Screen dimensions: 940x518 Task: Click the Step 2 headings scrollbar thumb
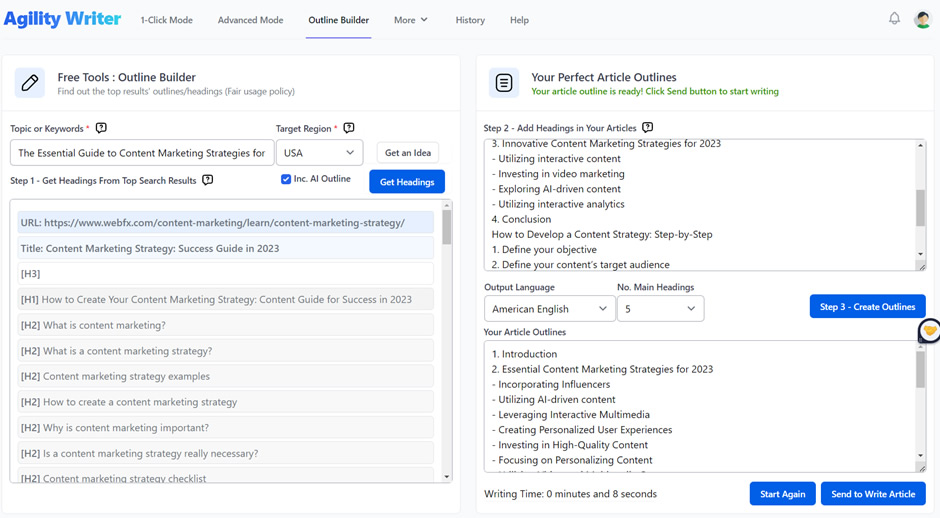[920, 207]
